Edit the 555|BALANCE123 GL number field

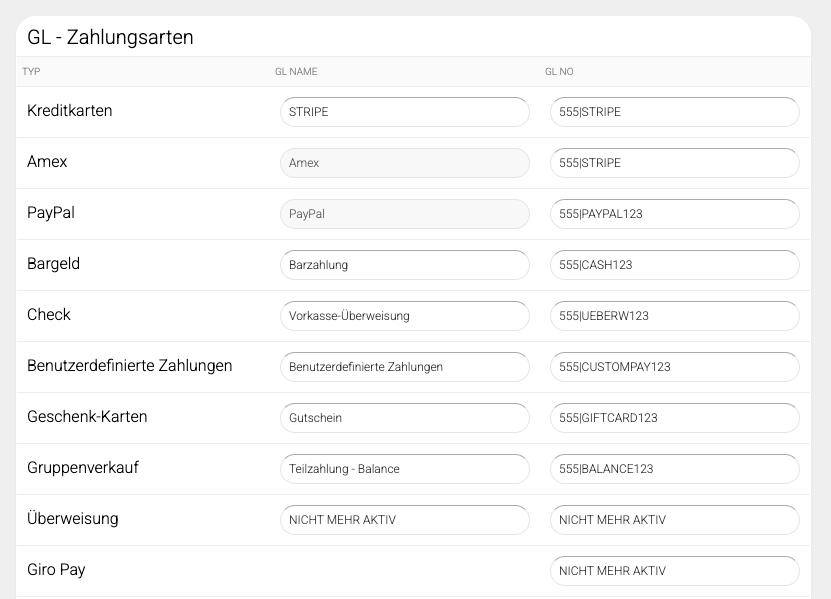point(674,469)
